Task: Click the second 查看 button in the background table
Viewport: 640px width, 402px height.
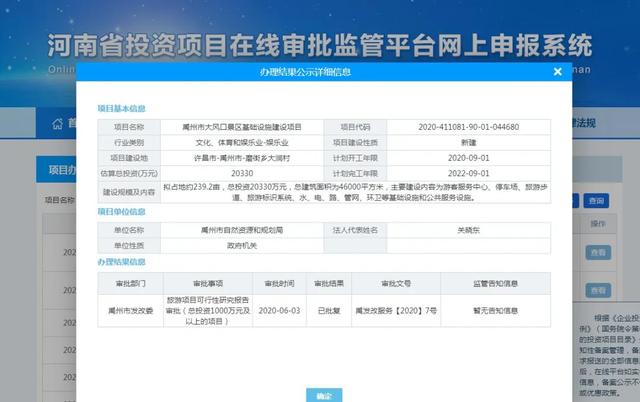Action: point(598,290)
